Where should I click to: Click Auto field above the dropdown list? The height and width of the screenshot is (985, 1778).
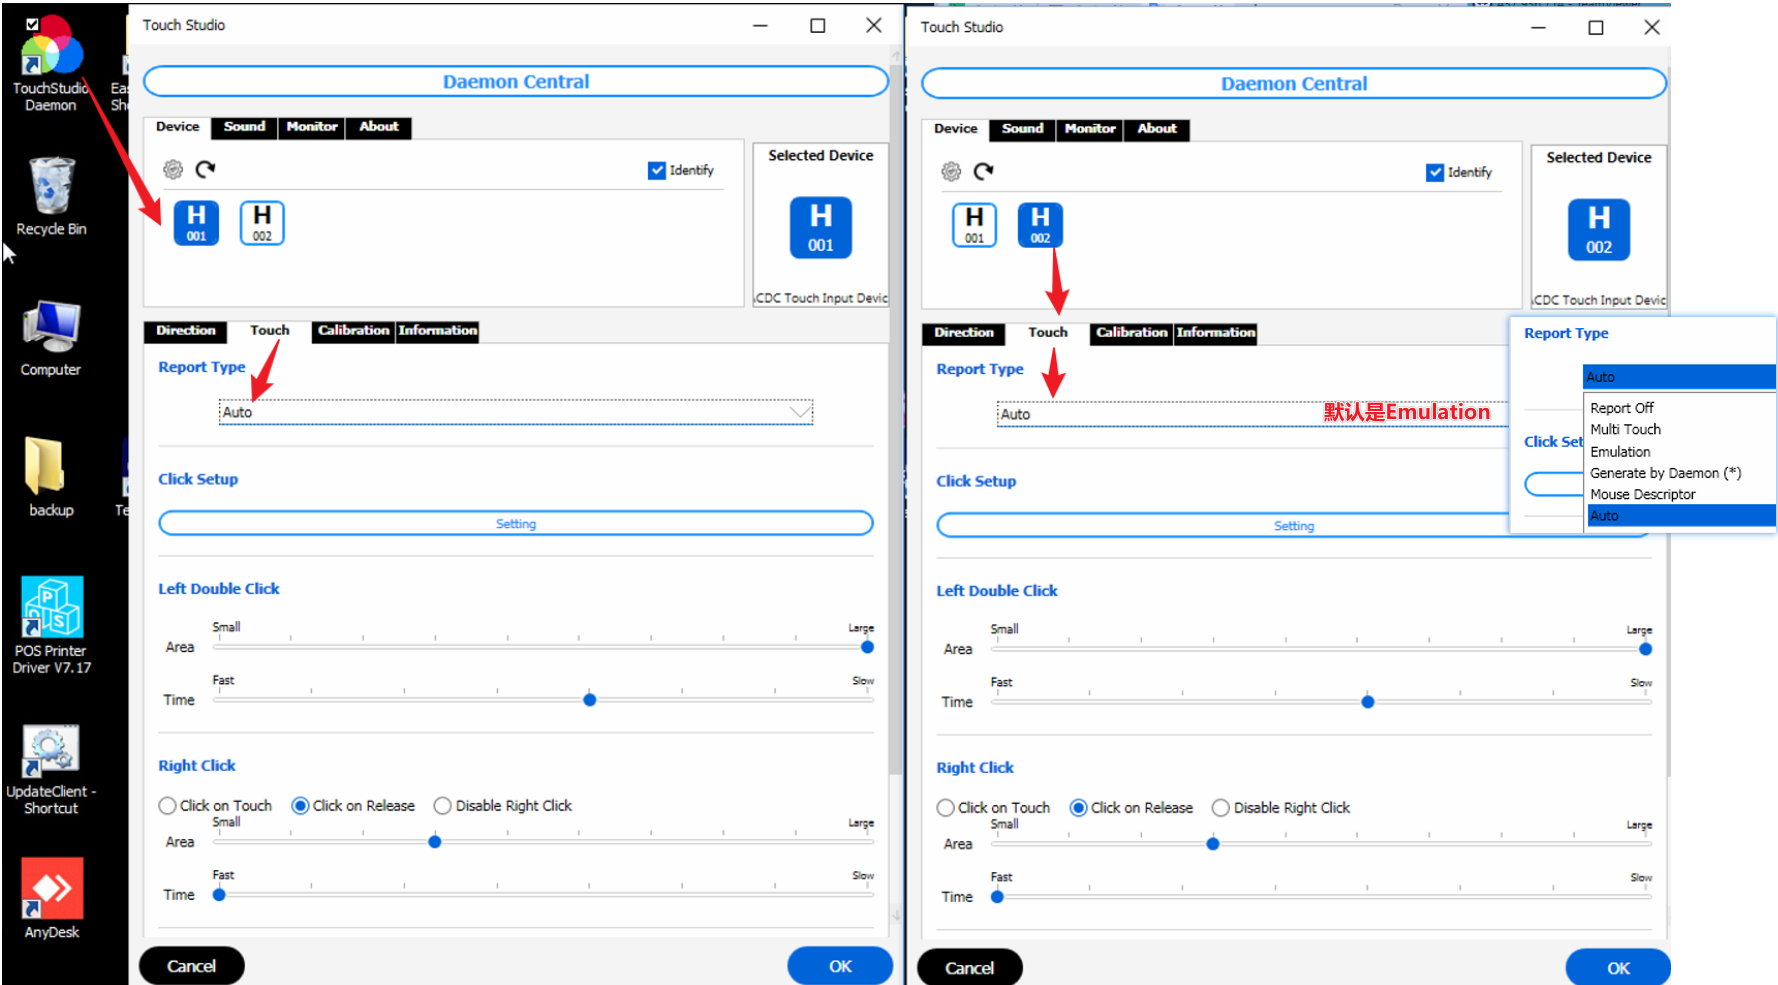tap(1679, 377)
